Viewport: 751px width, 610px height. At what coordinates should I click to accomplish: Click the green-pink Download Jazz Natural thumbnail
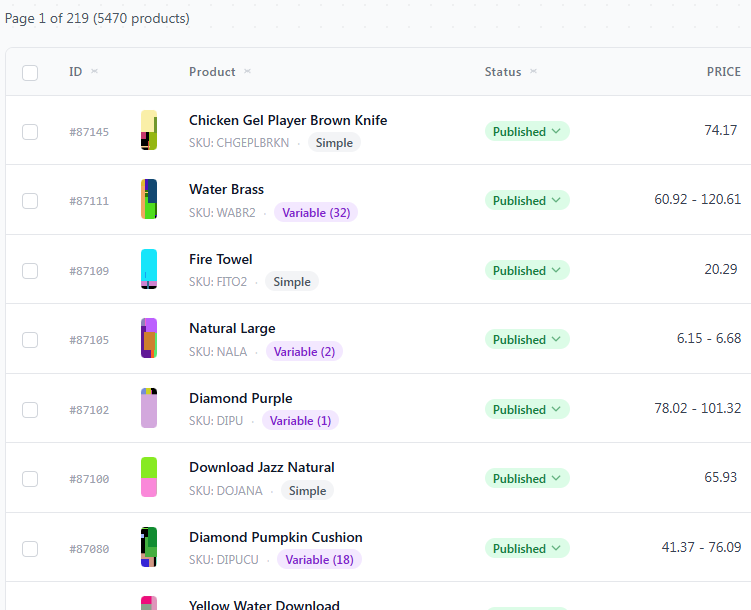point(149,477)
